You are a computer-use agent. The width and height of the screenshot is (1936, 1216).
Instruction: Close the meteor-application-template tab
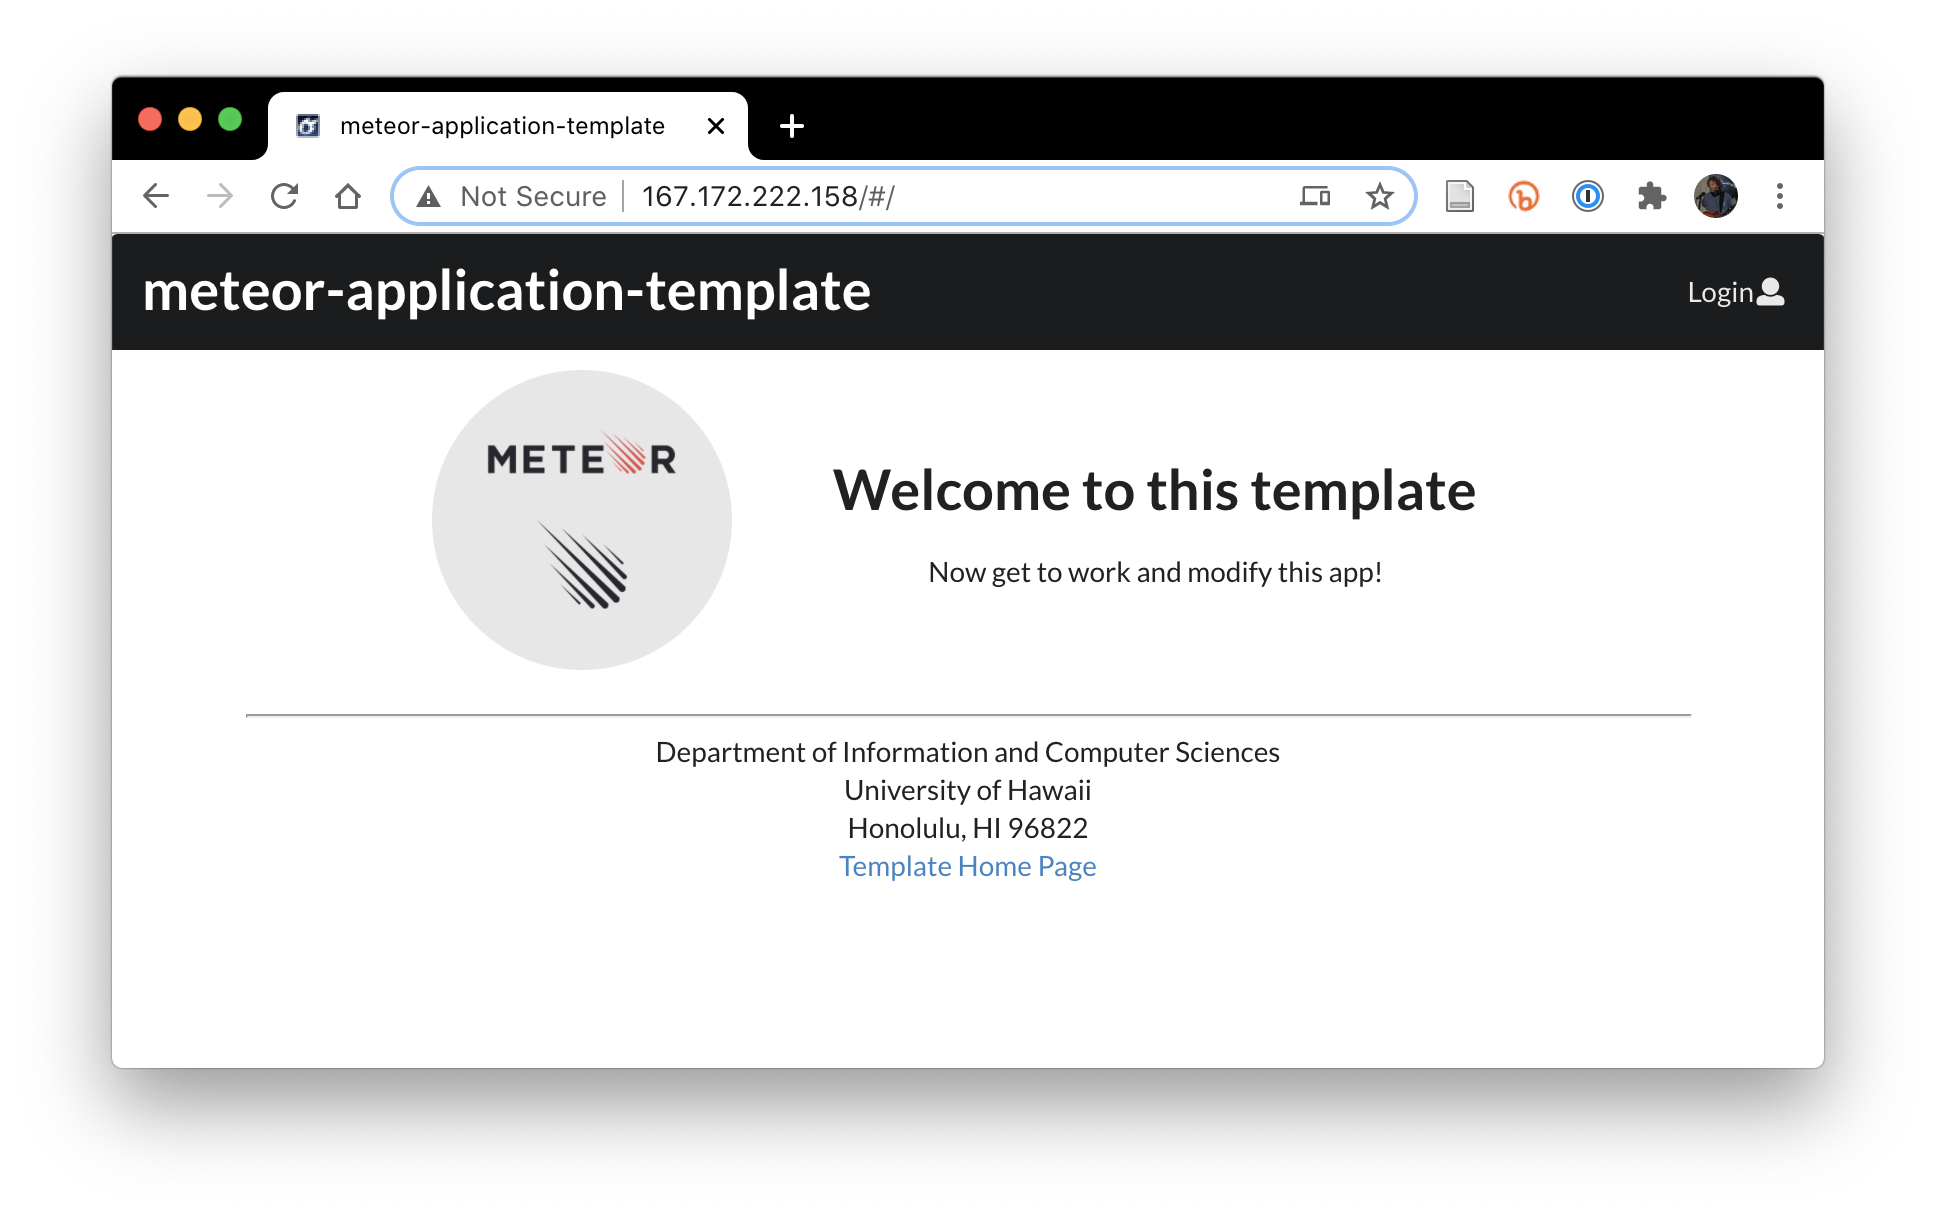tap(716, 126)
